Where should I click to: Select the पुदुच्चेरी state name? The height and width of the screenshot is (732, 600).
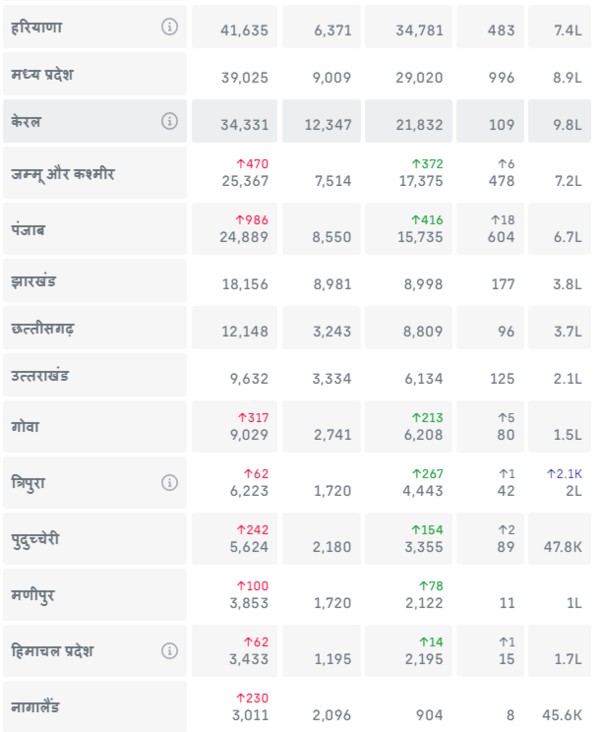(42, 538)
